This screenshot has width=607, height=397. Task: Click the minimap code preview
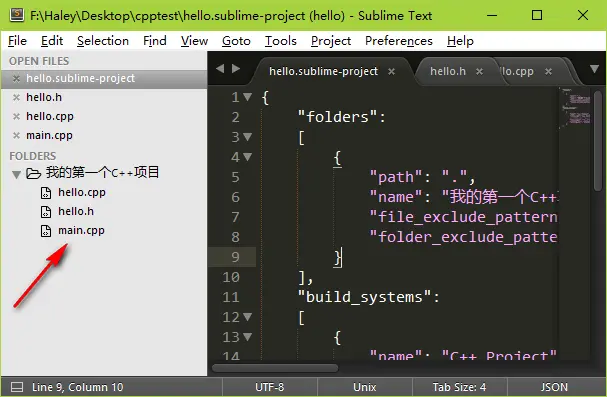(576, 108)
